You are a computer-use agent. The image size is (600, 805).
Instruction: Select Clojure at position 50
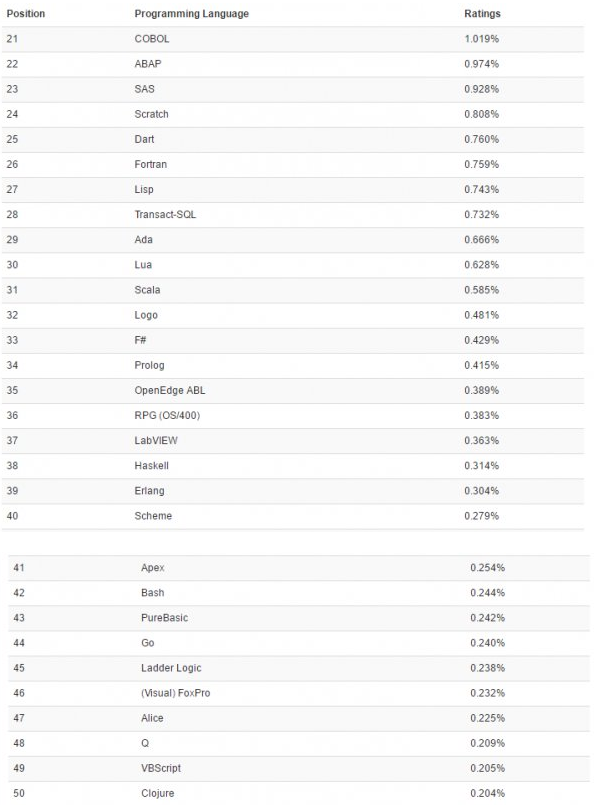pyautogui.click(x=158, y=793)
